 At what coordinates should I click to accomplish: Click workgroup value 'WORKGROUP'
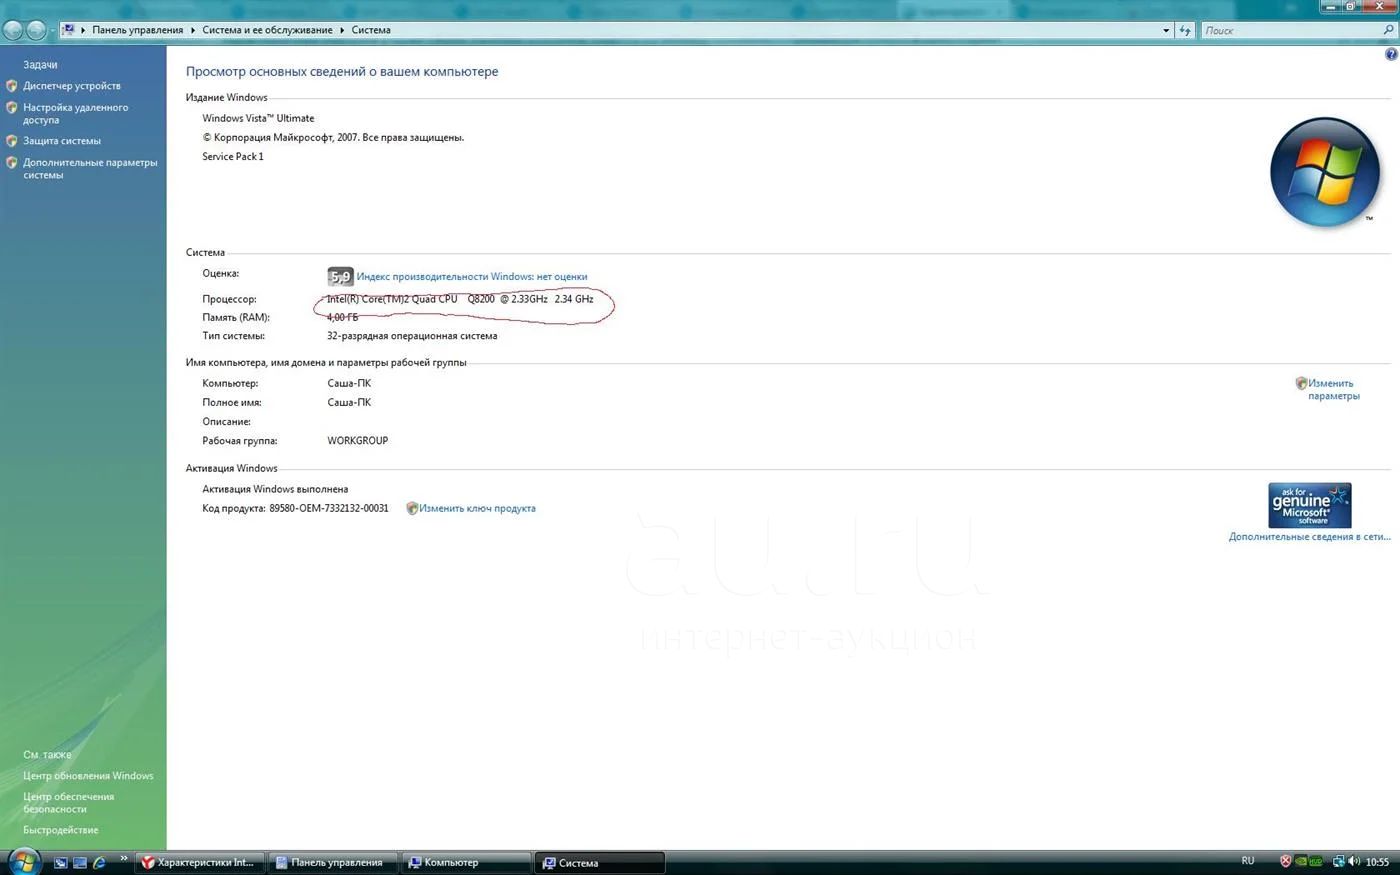[358, 440]
